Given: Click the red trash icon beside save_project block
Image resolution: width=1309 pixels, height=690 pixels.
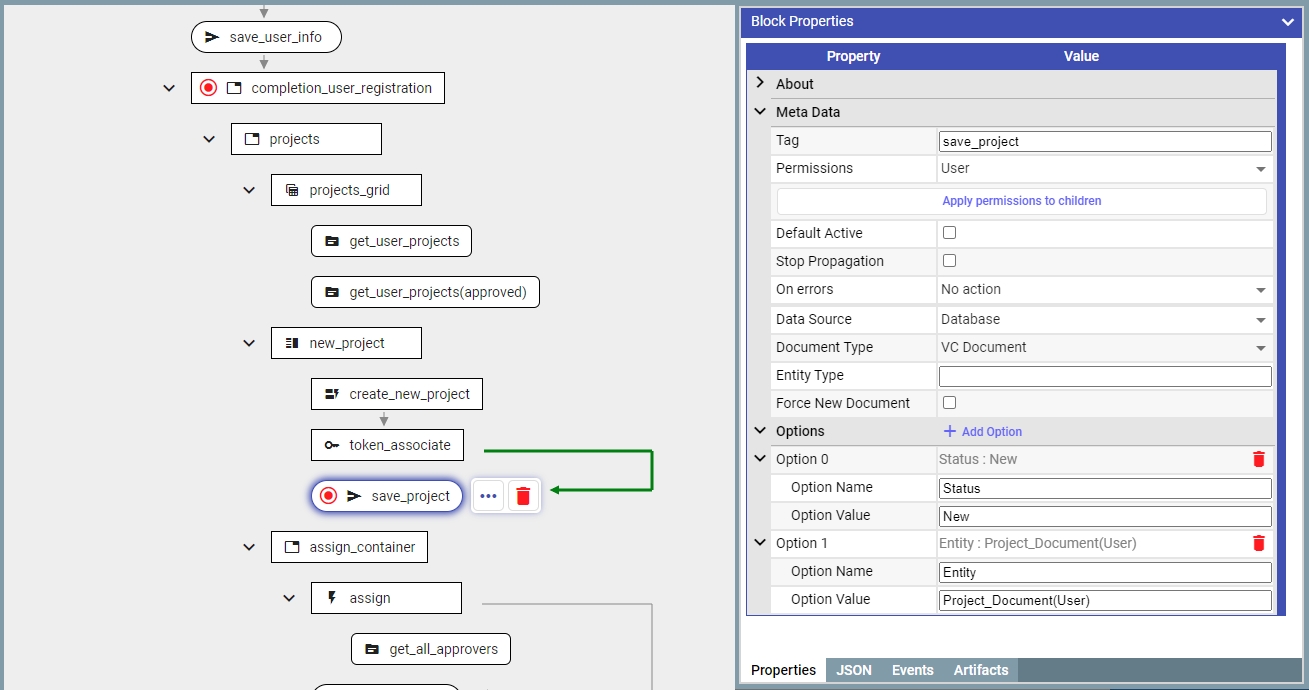Looking at the screenshot, I should pyautogui.click(x=524, y=496).
